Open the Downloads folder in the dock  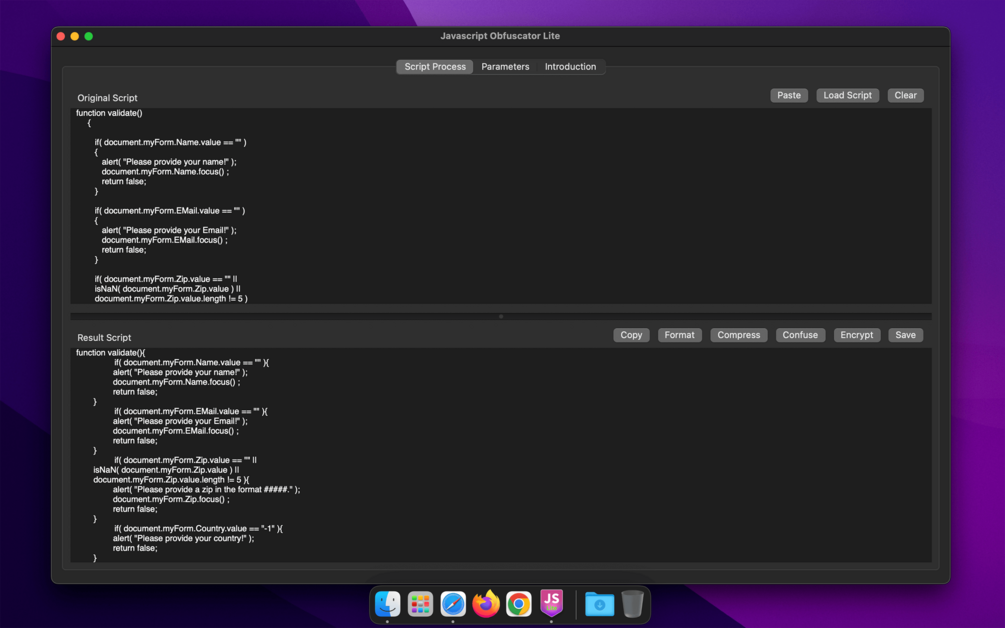[x=600, y=604]
